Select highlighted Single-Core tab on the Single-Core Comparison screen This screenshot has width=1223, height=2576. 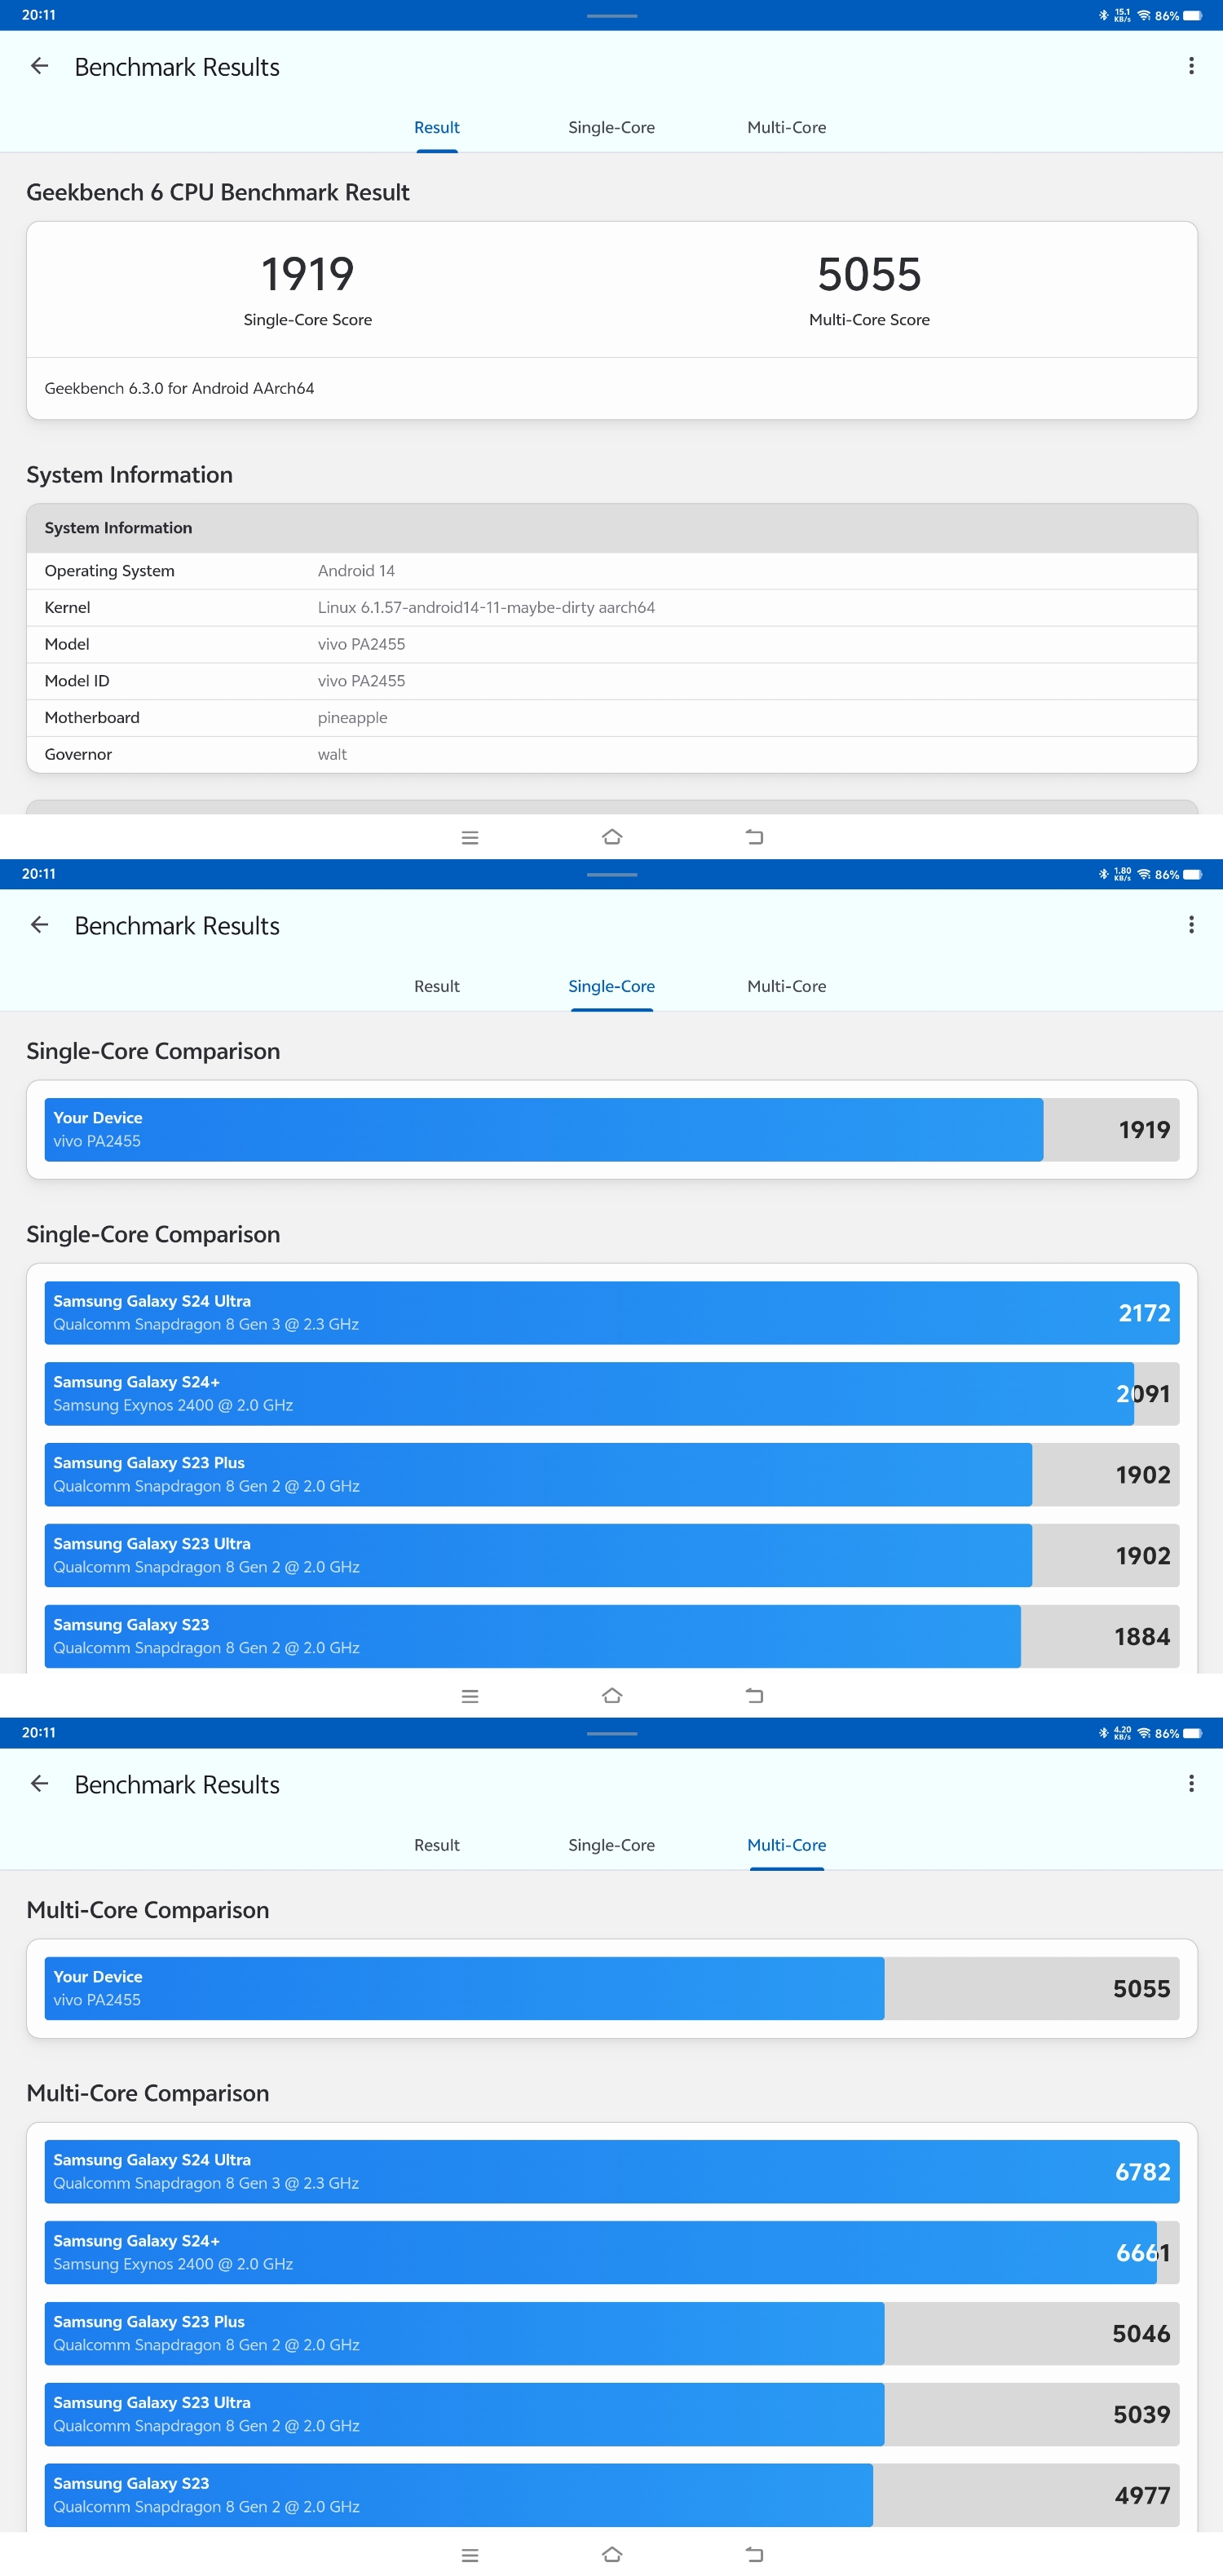coord(612,987)
